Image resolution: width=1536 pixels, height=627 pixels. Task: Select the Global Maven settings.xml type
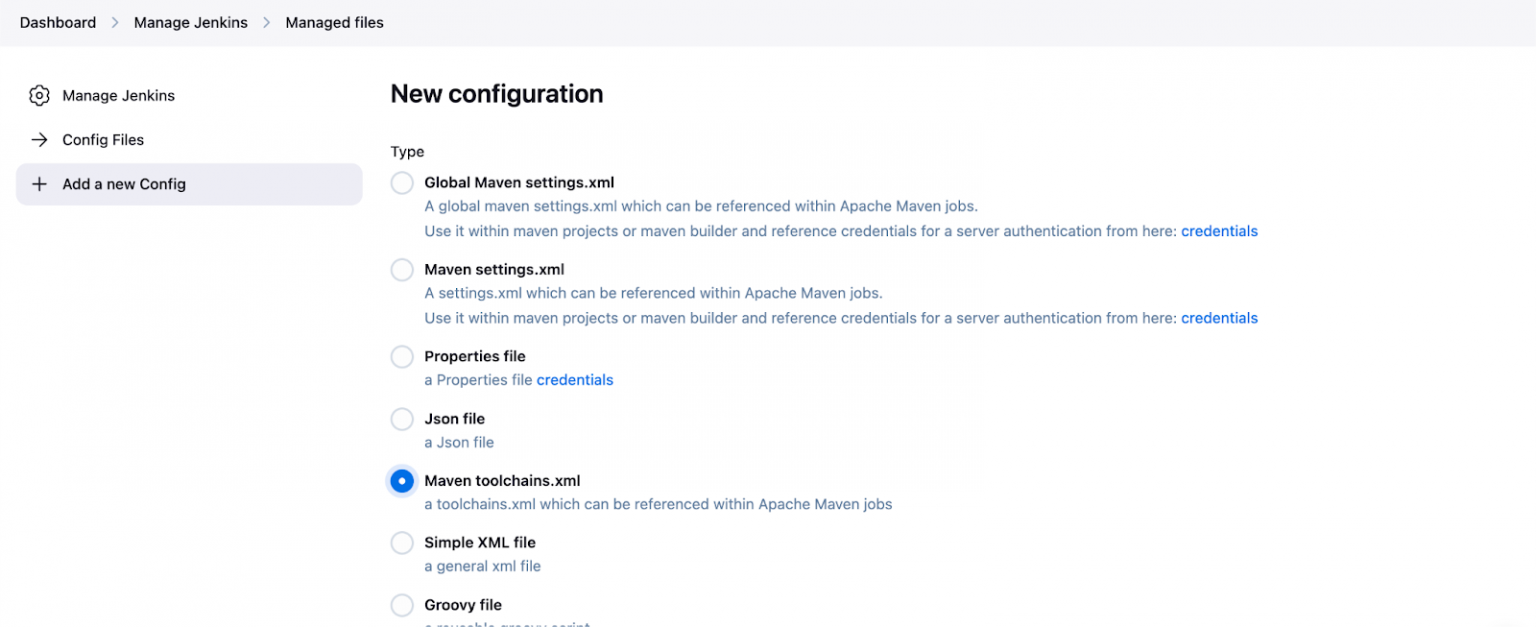tap(402, 183)
